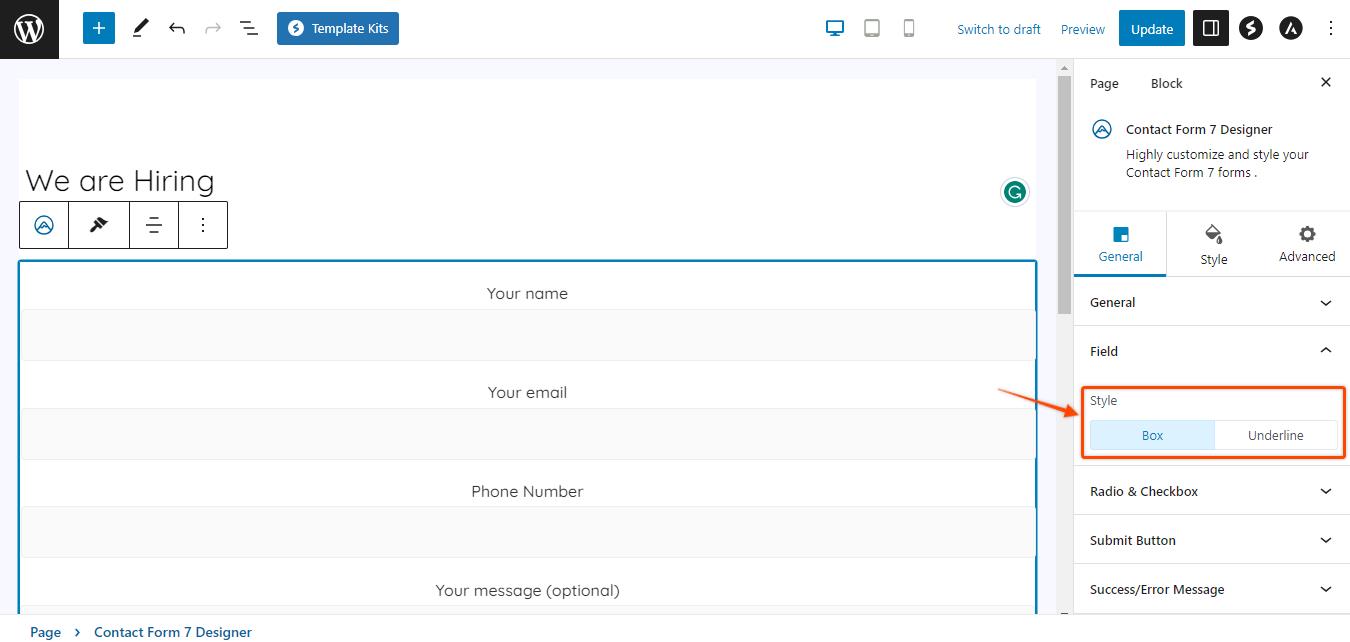The image size is (1350, 642).
Task: Expand the General settings section
Action: coord(1211,302)
